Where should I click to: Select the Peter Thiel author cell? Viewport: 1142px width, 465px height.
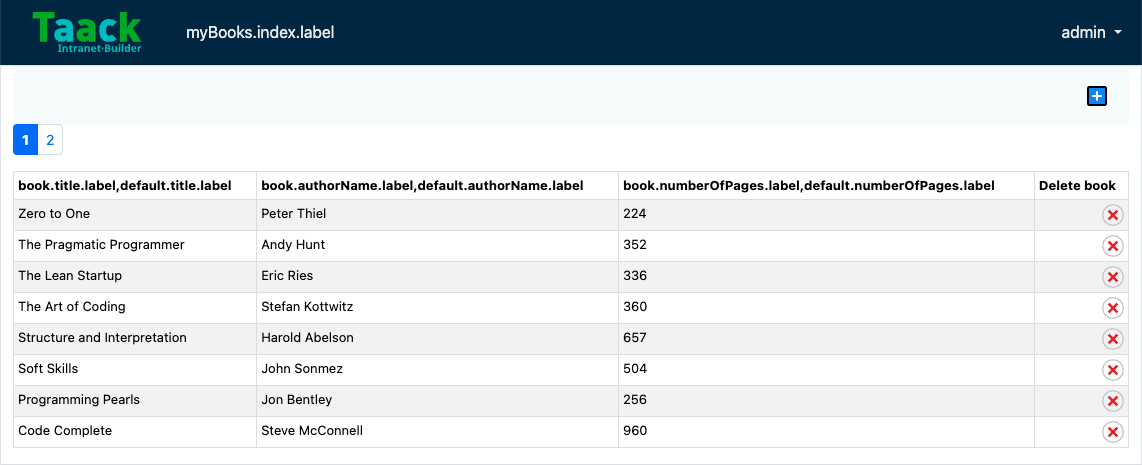coord(437,214)
